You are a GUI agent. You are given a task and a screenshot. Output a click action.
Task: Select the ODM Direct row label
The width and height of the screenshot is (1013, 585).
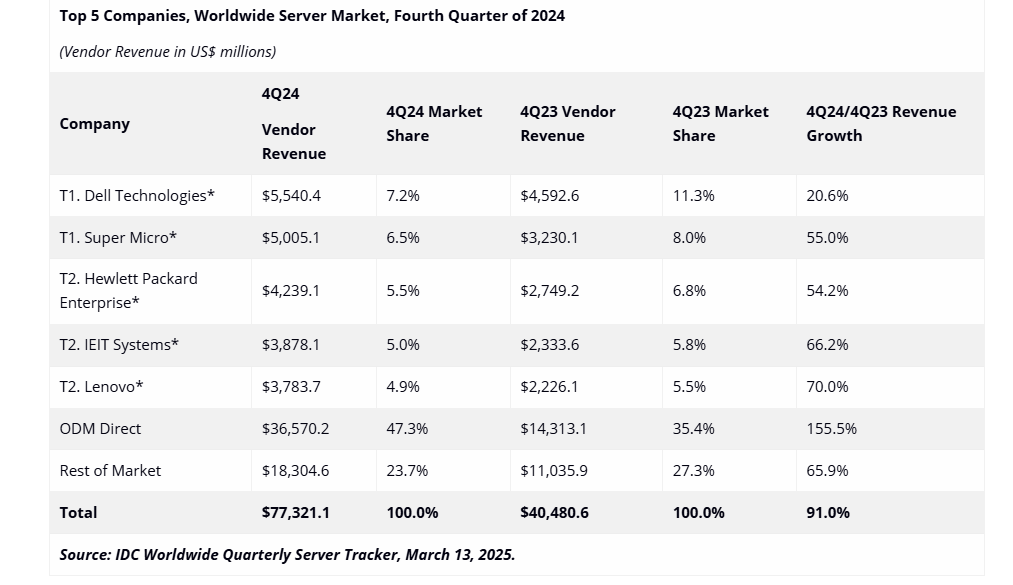[100, 429]
